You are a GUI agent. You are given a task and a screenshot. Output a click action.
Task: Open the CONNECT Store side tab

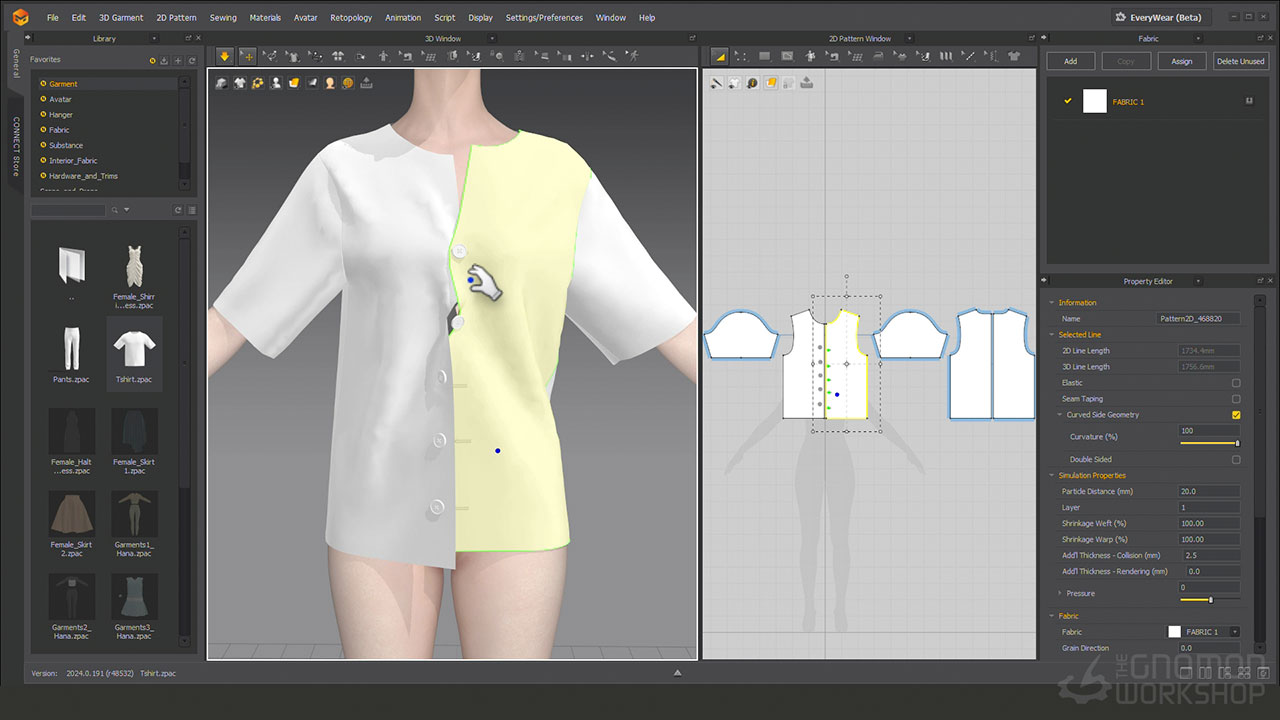(x=16, y=146)
